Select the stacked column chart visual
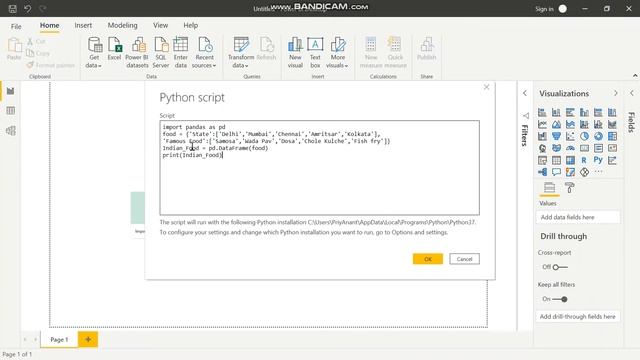This screenshot has width=640, height=360. coord(556,112)
